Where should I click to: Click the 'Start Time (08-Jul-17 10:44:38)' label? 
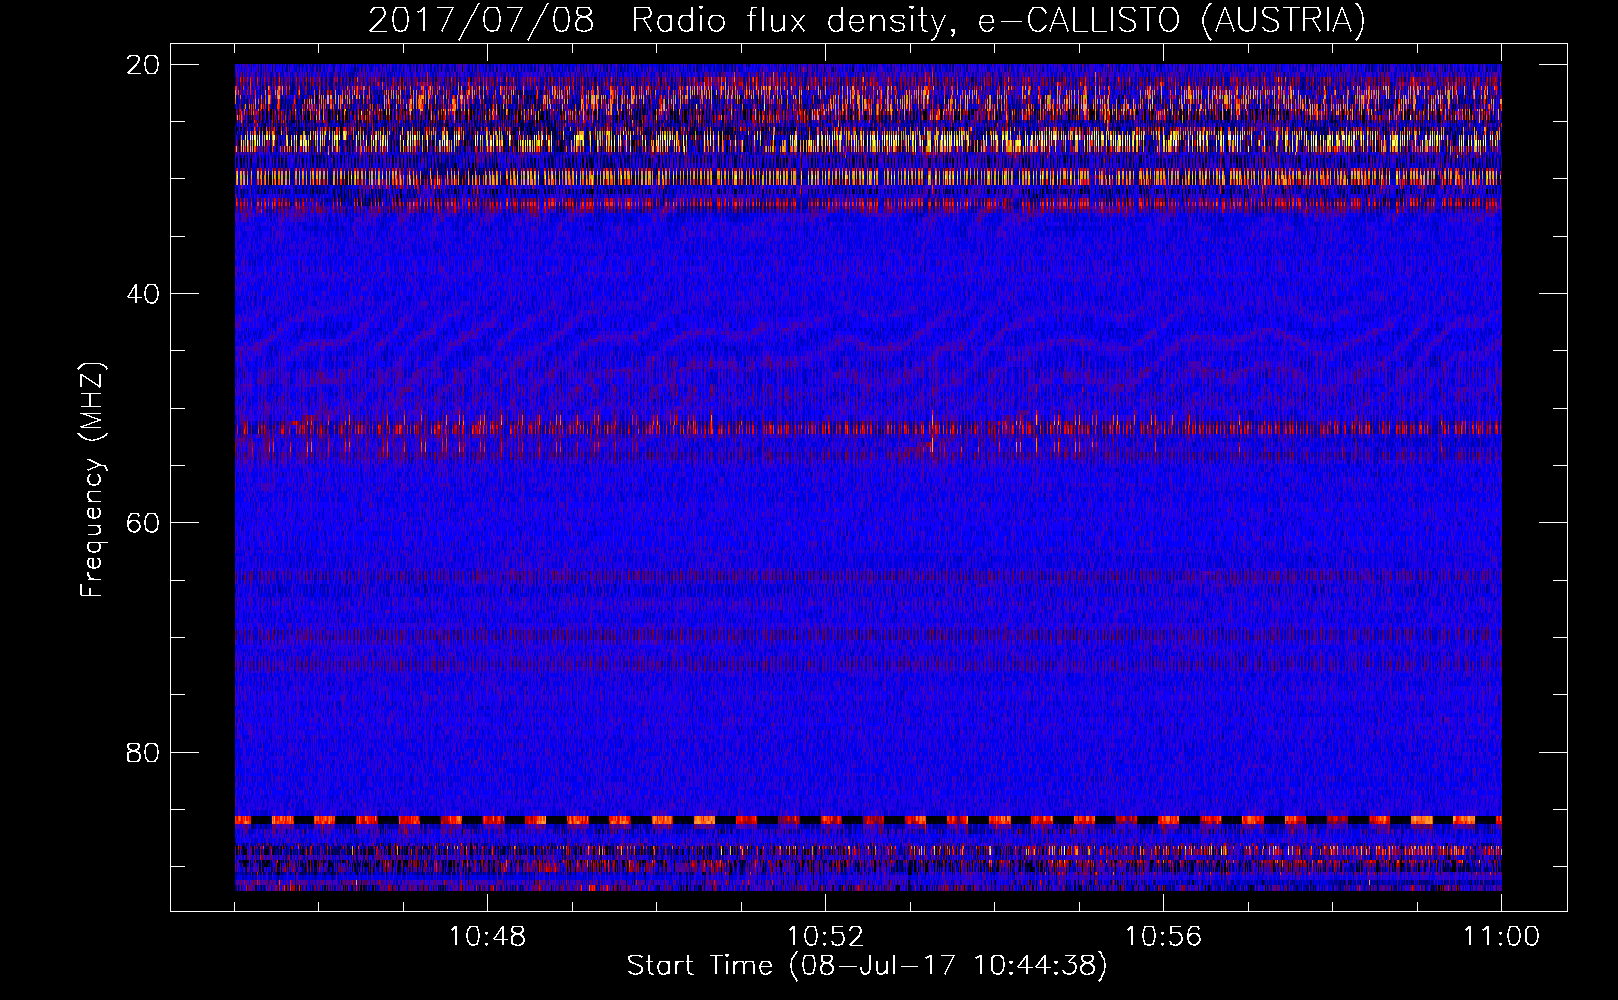coord(867,966)
